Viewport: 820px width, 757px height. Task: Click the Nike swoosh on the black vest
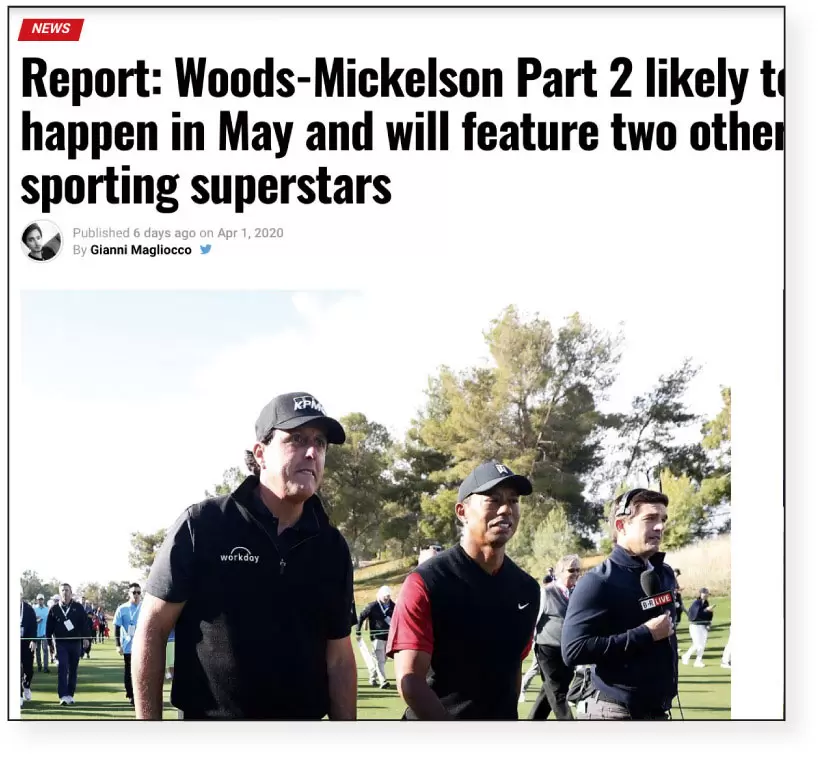[522, 605]
